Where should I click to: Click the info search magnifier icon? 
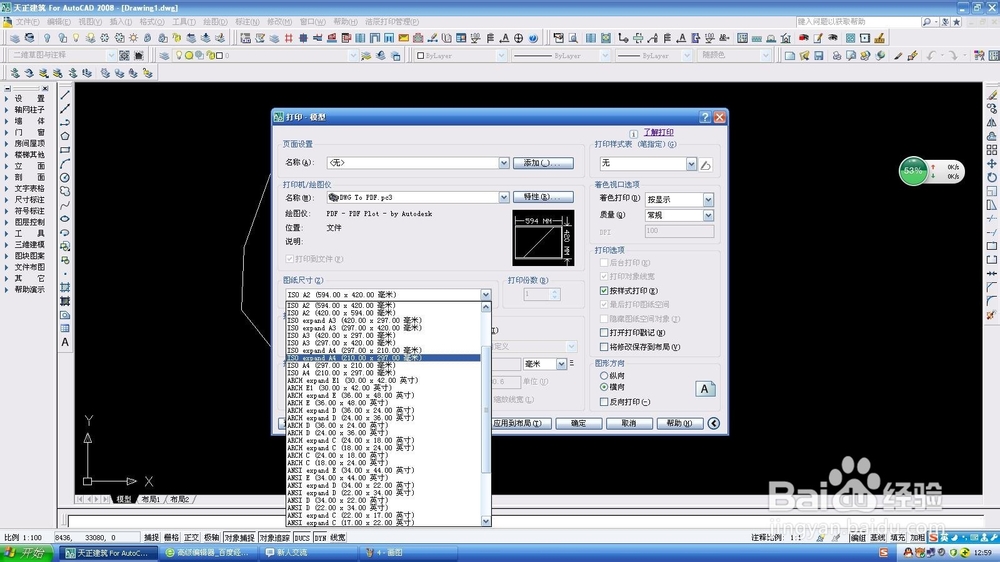[927, 22]
